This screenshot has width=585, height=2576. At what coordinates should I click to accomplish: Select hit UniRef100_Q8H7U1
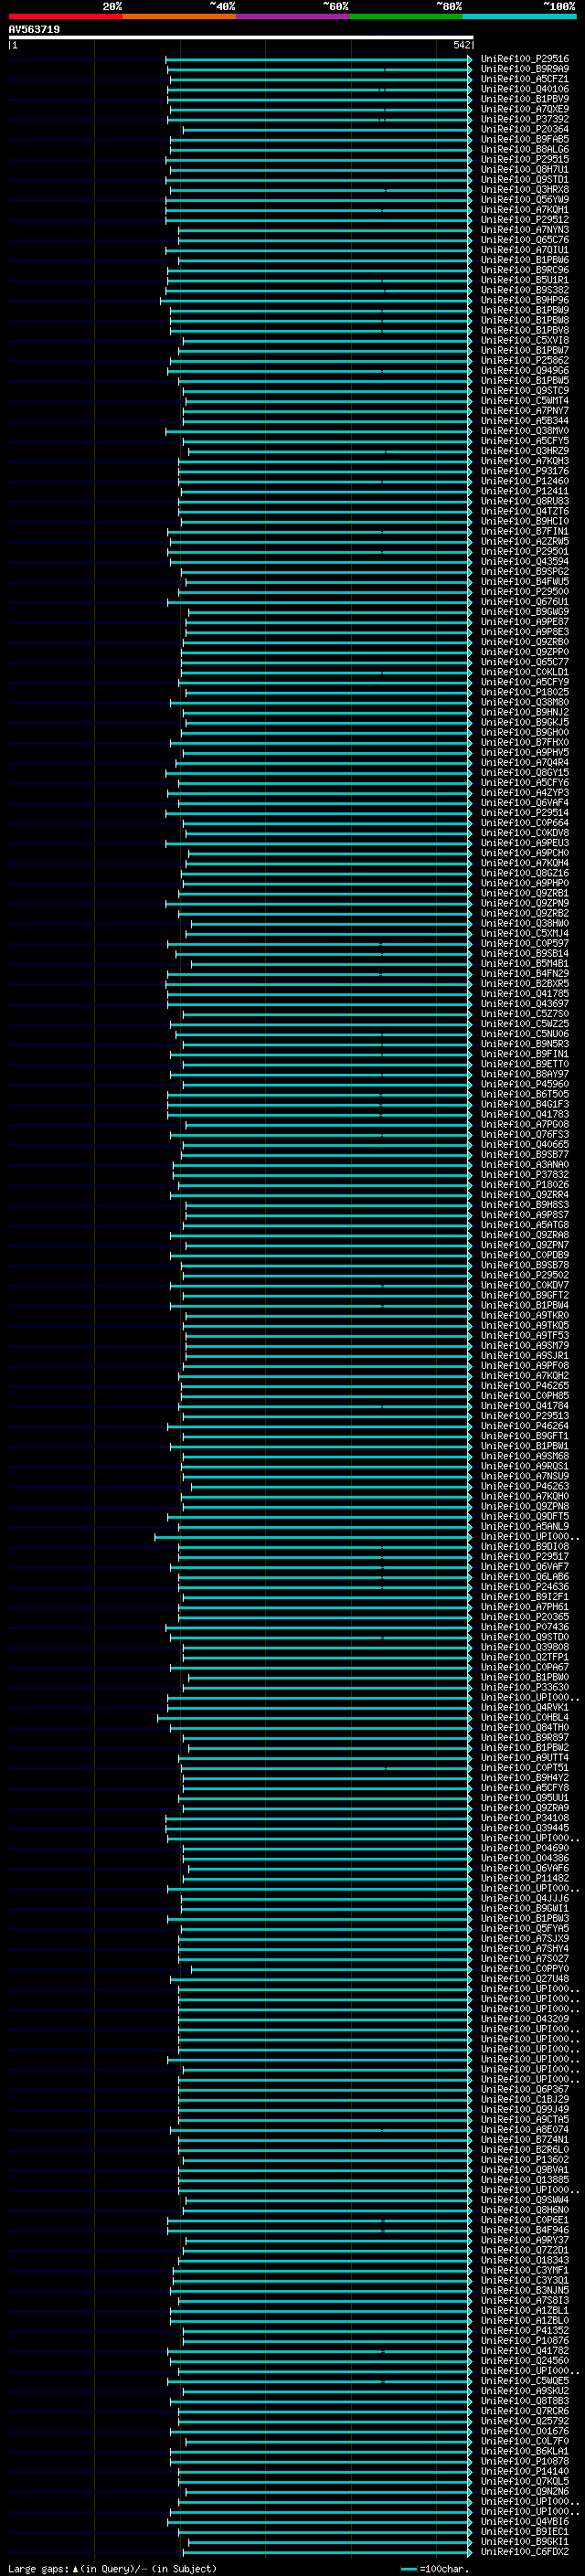(525, 169)
